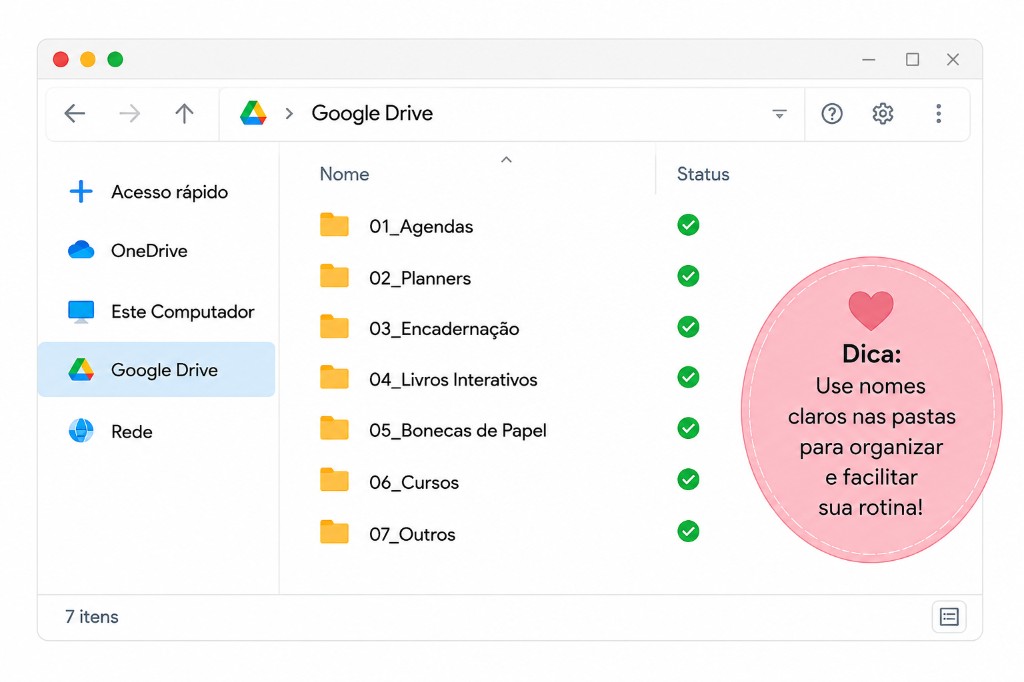Switch to details list view button
This screenshot has width=1024, height=682.
[x=949, y=617]
